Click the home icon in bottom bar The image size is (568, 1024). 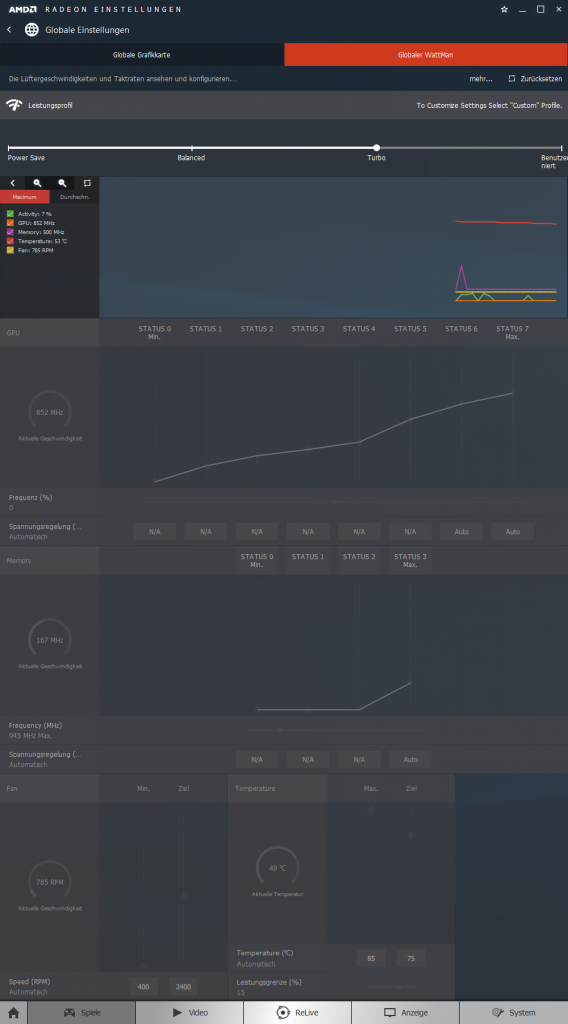click(x=13, y=1013)
